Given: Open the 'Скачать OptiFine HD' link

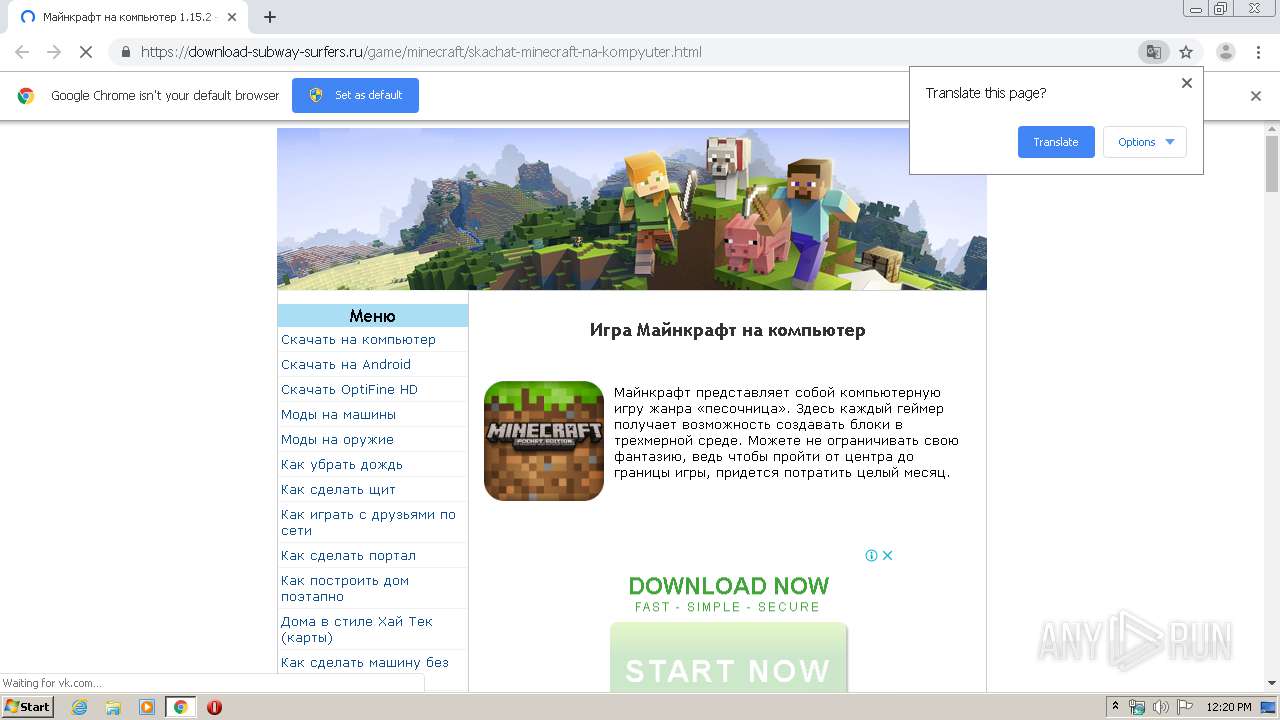Looking at the screenshot, I should click(x=349, y=390).
